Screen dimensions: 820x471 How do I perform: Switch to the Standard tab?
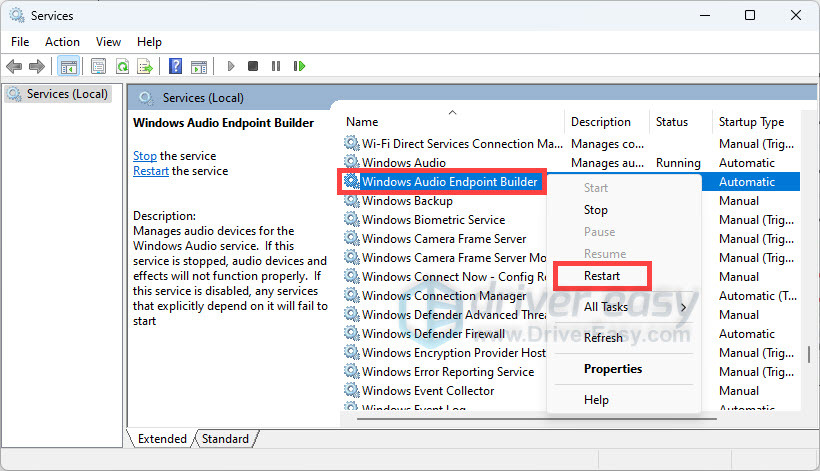tap(225, 439)
